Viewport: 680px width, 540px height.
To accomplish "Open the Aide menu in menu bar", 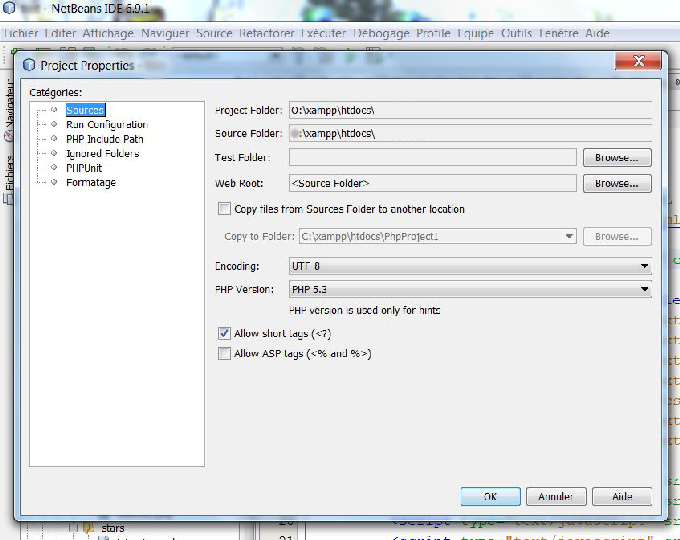I will [x=597, y=33].
